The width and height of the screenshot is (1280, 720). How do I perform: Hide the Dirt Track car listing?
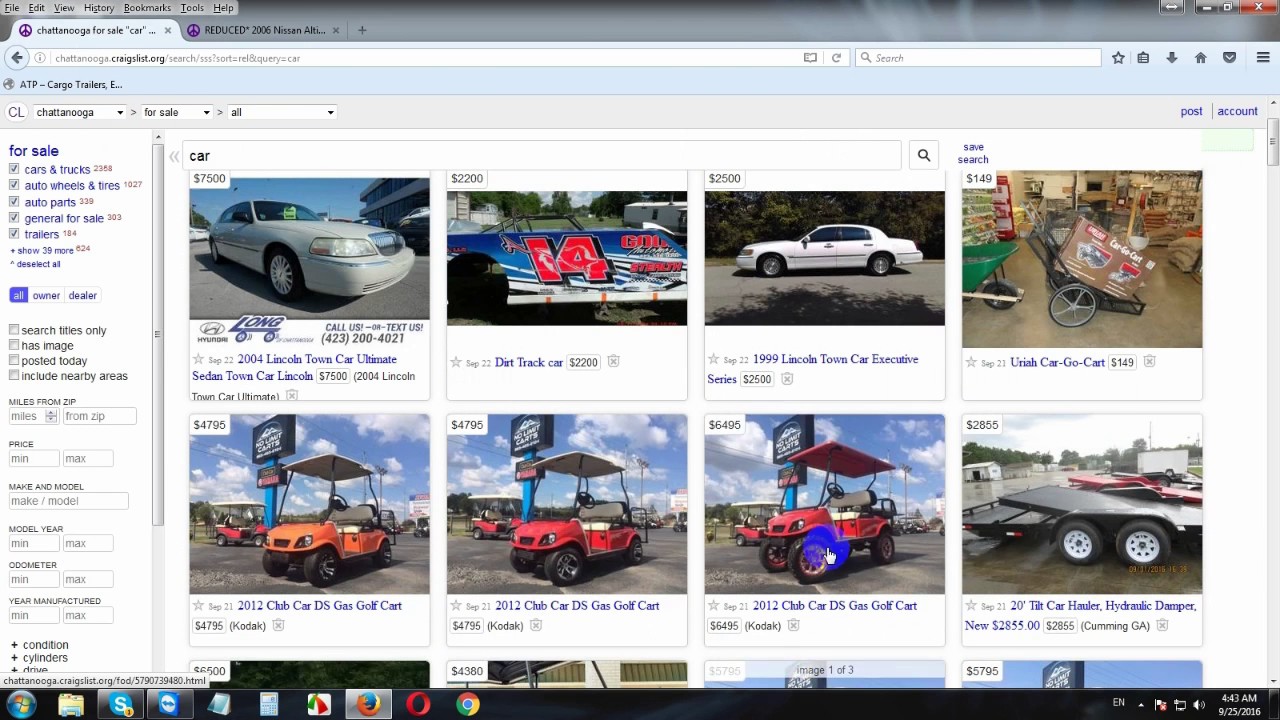click(x=613, y=362)
